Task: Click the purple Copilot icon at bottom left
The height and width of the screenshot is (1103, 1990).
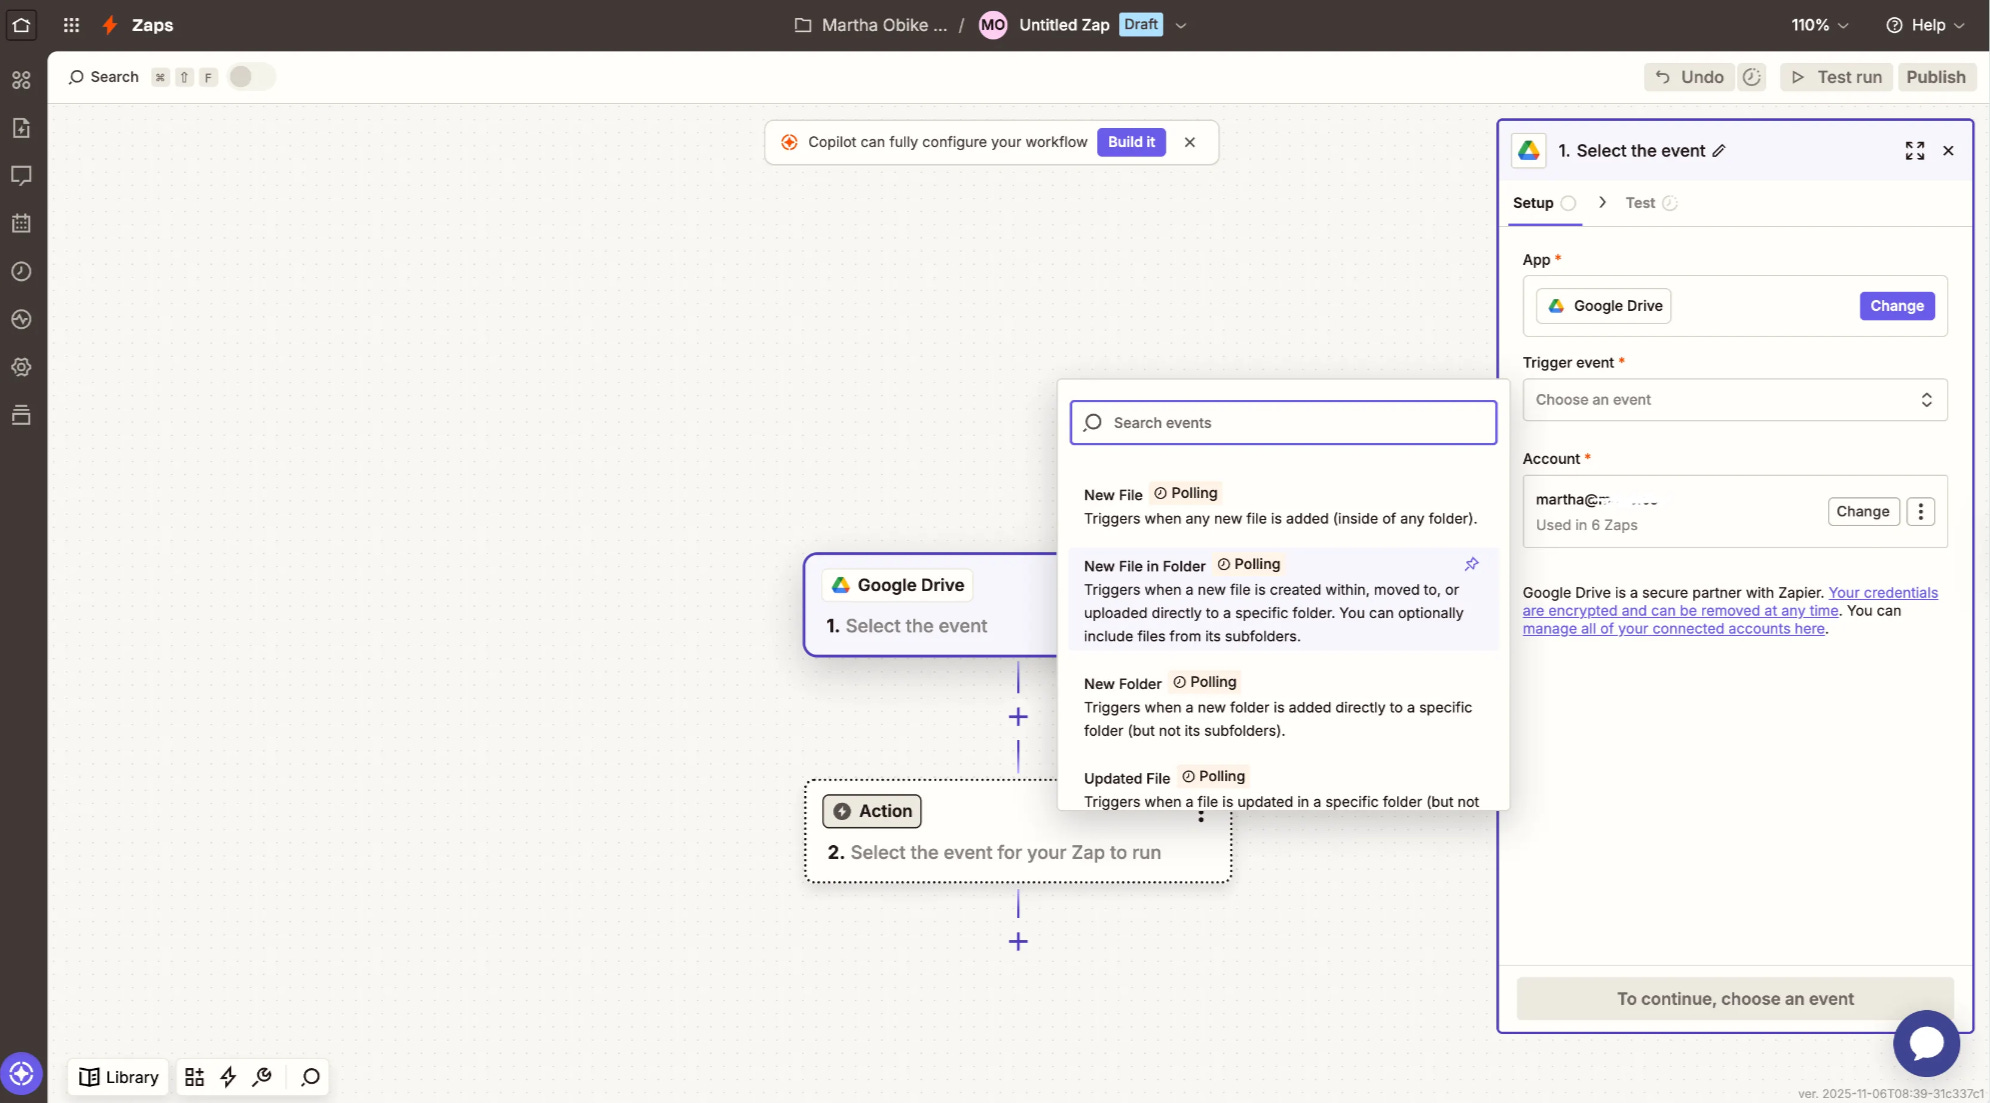Action: (x=21, y=1075)
